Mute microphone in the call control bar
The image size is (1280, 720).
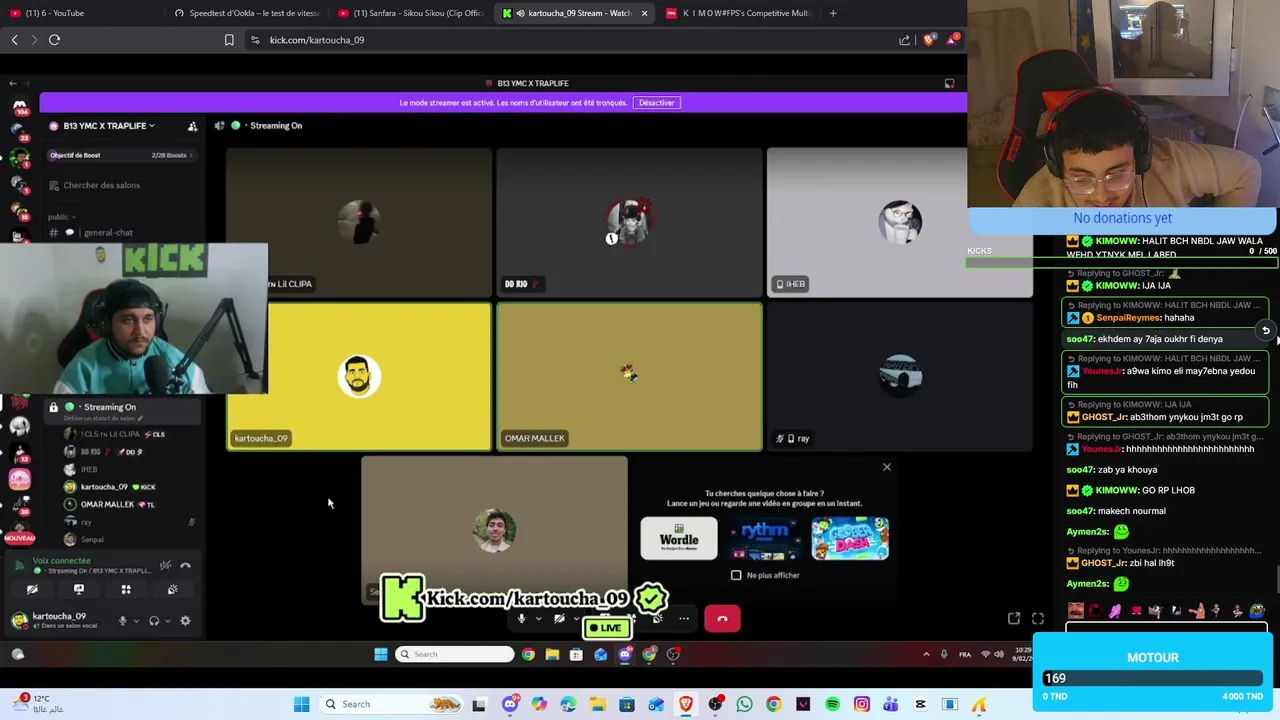[x=521, y=619]
